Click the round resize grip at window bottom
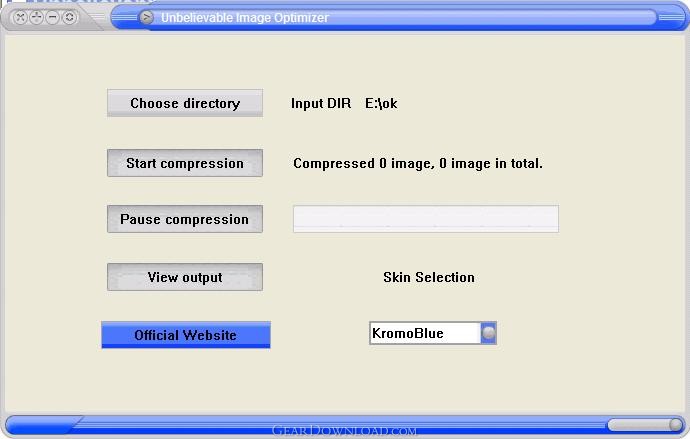The image size is (690, 439). (x=675, y=424)
